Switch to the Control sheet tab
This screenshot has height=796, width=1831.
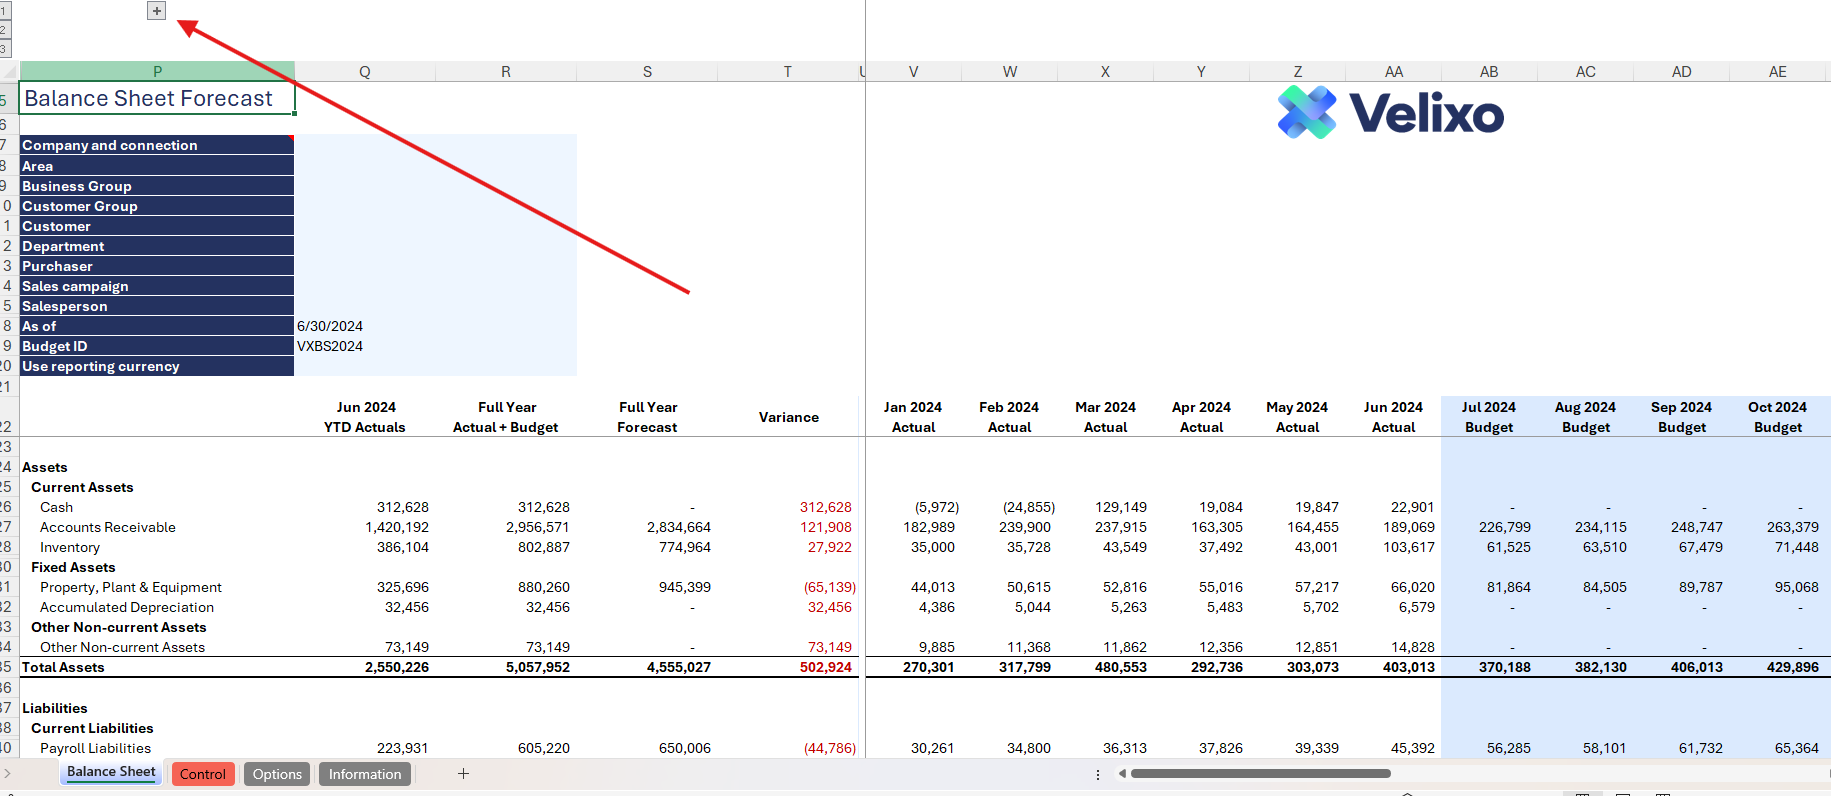click(x=203, y=774)
